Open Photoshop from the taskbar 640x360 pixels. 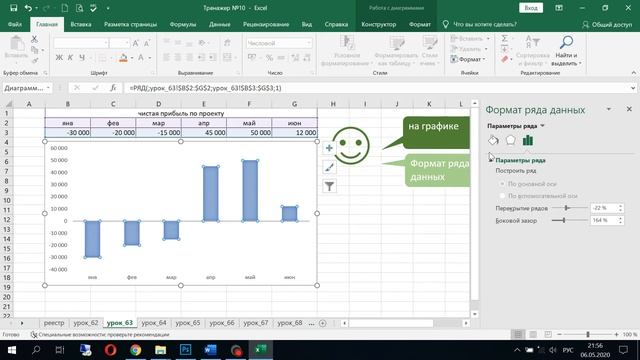coord(185,350)
